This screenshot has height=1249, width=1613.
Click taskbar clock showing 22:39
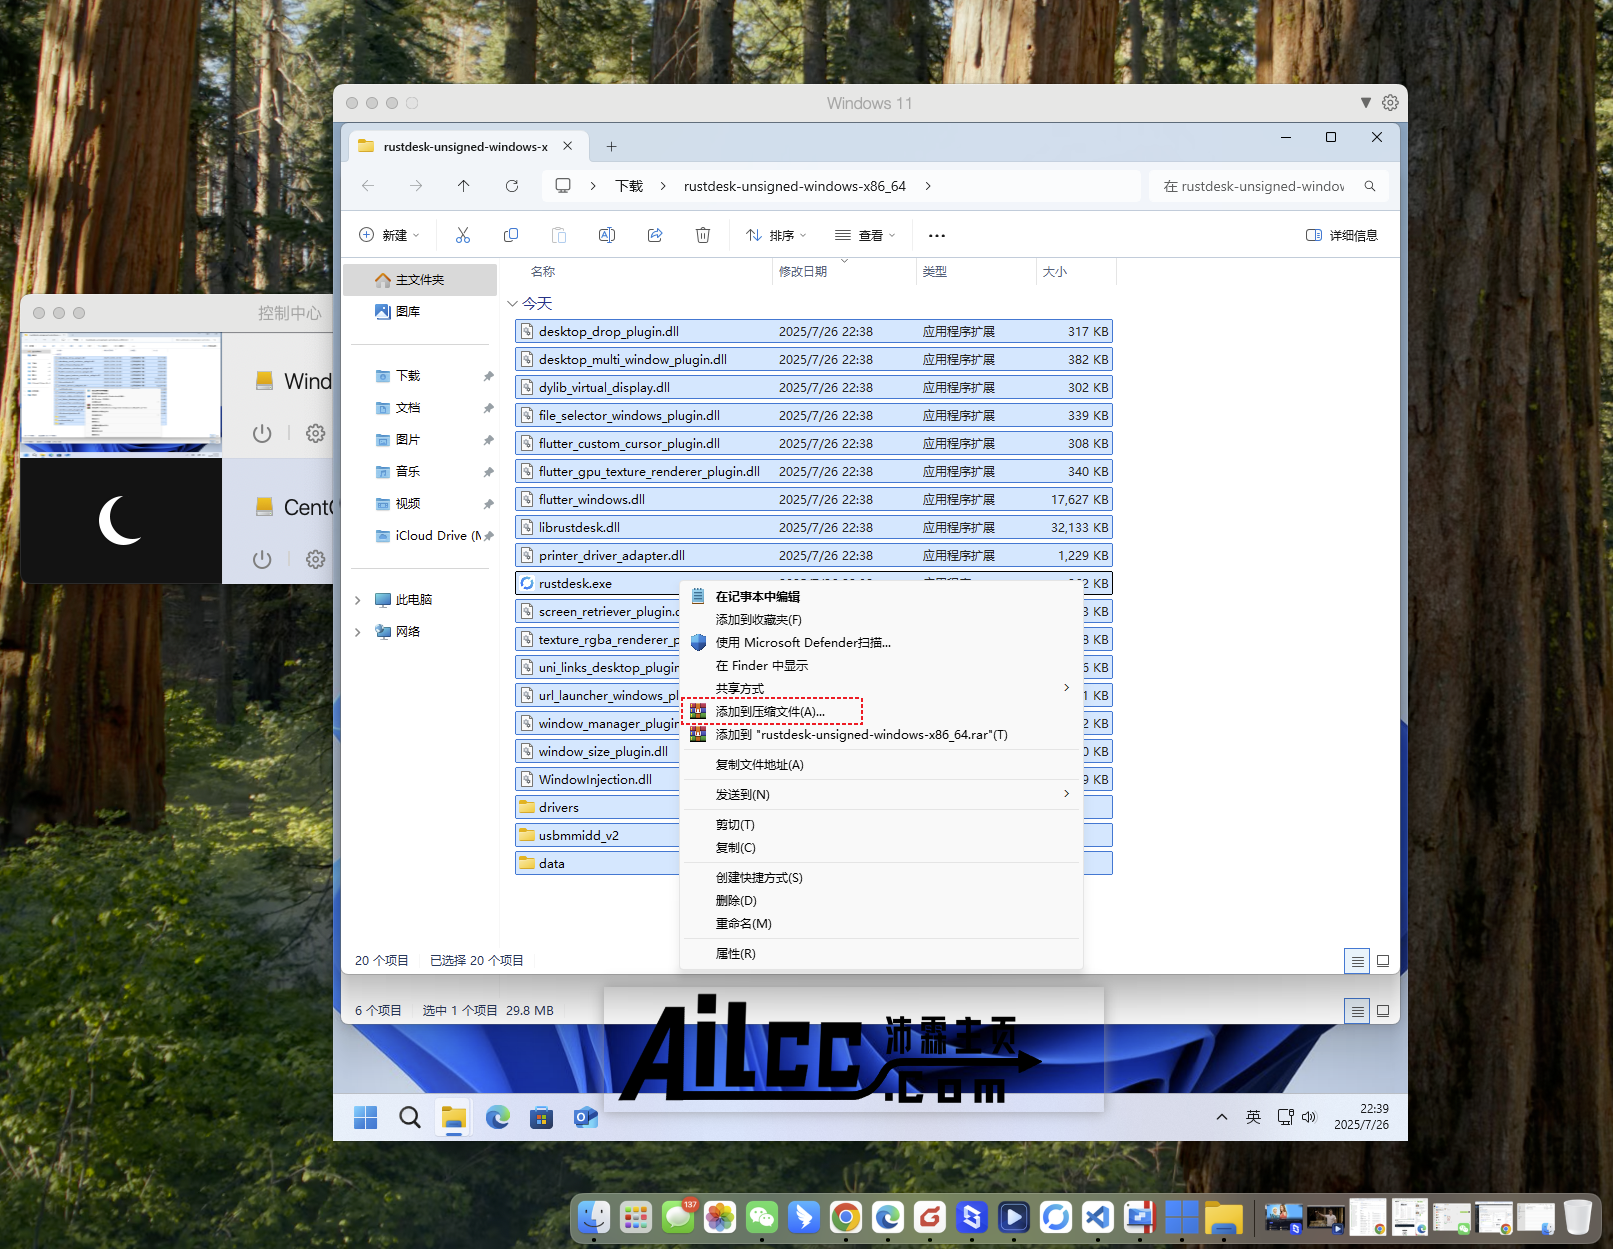point(1362,1117)
